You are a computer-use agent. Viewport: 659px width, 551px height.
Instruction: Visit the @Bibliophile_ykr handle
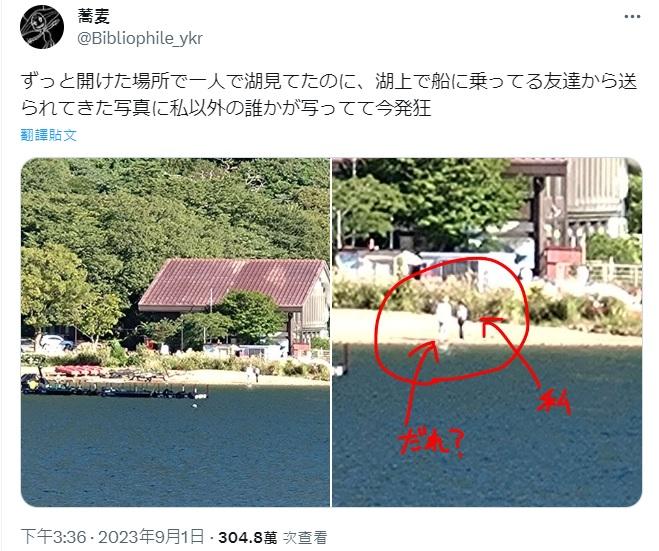coord(140,38)
